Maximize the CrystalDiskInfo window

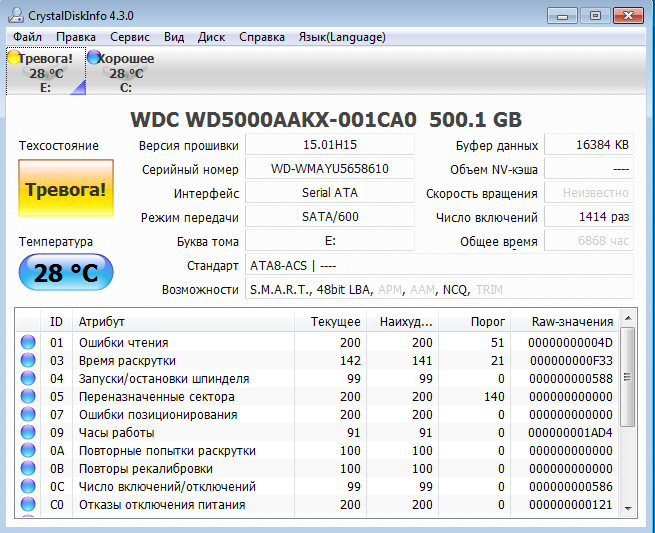click(x=595, y=16)
